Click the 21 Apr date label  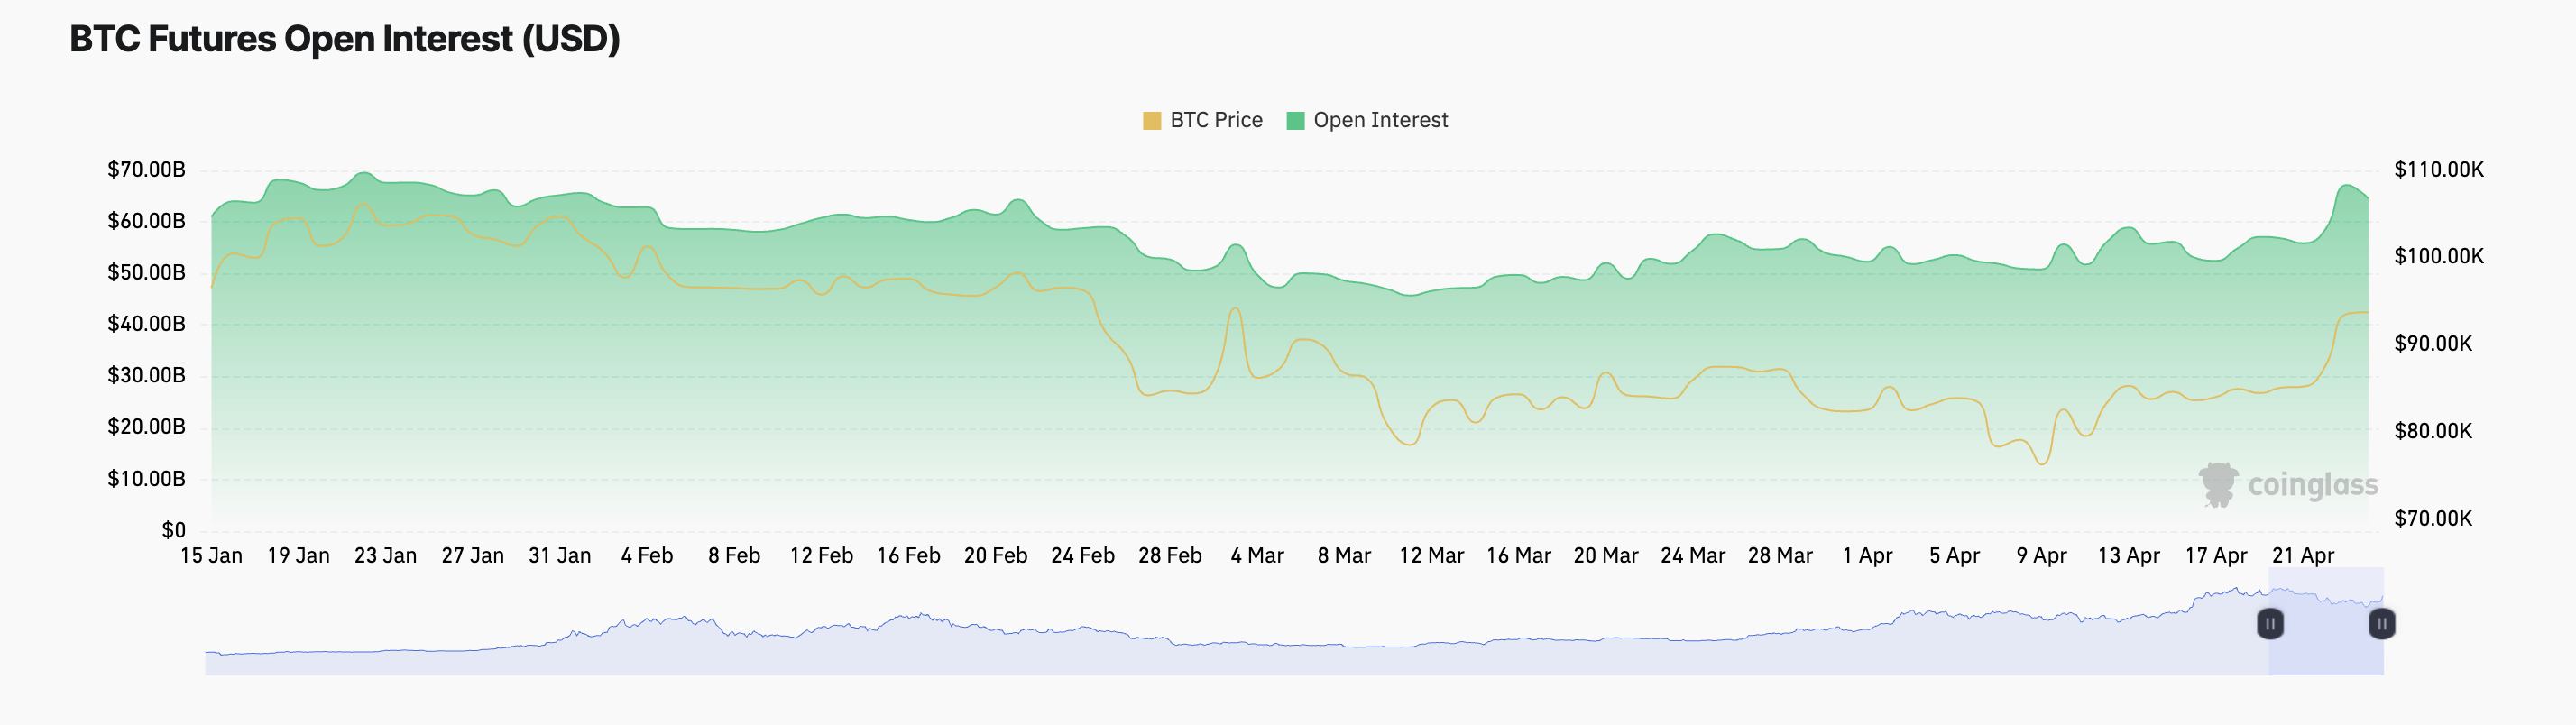2303,556
